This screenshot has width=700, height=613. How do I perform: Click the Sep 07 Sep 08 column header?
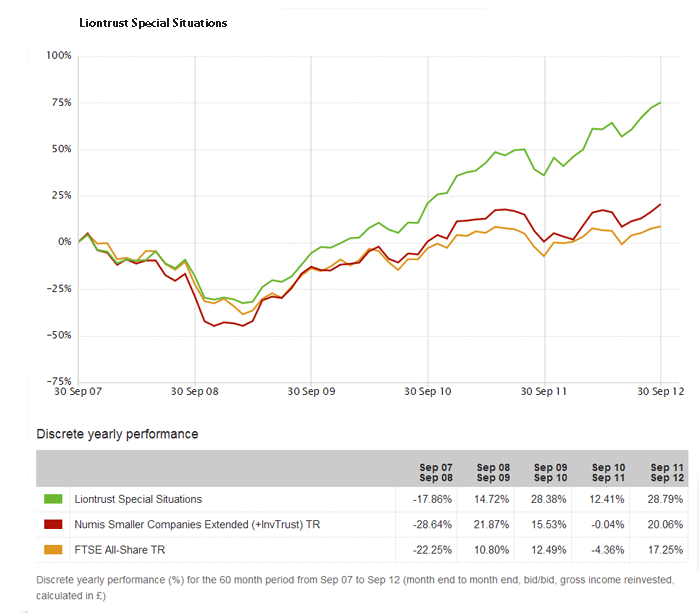pos(436,472)
